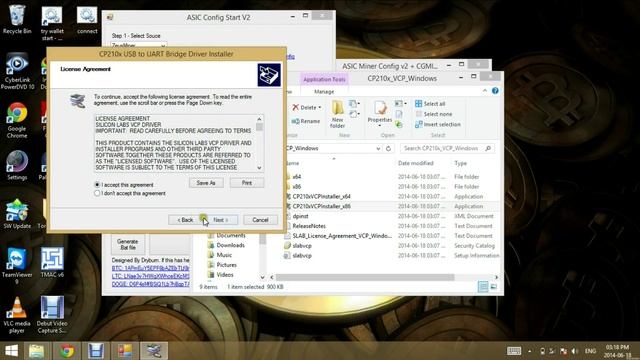This screenshot has height=360, width=640.
Task: Click Save As for the license
Action: (206, 183)
